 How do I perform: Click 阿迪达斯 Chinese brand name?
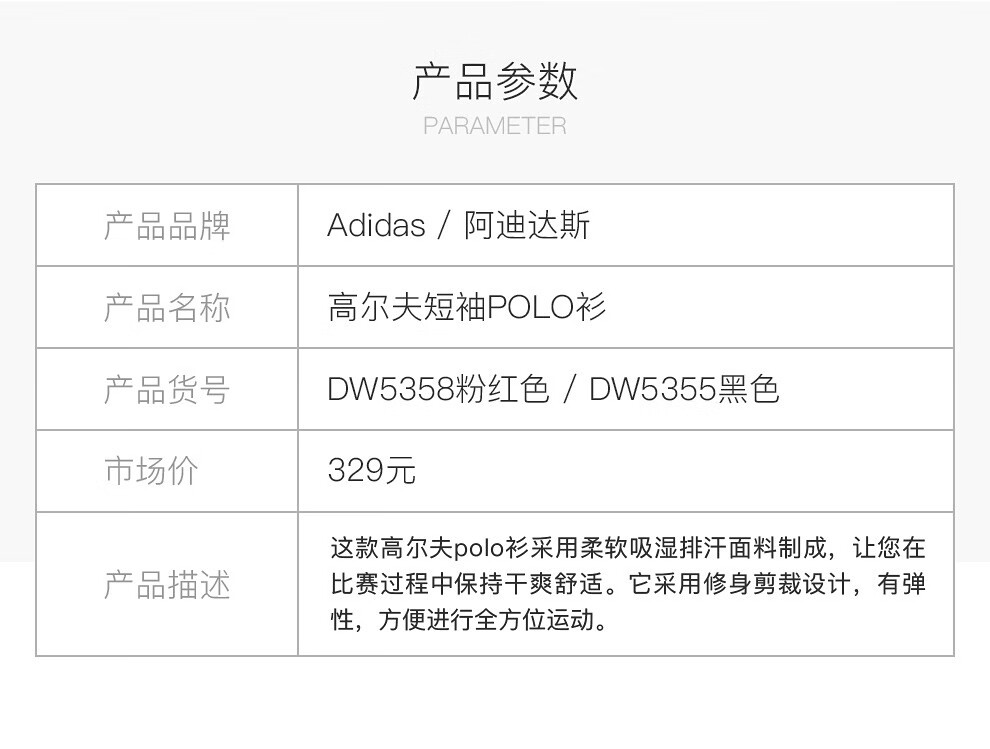pos(527,225)
